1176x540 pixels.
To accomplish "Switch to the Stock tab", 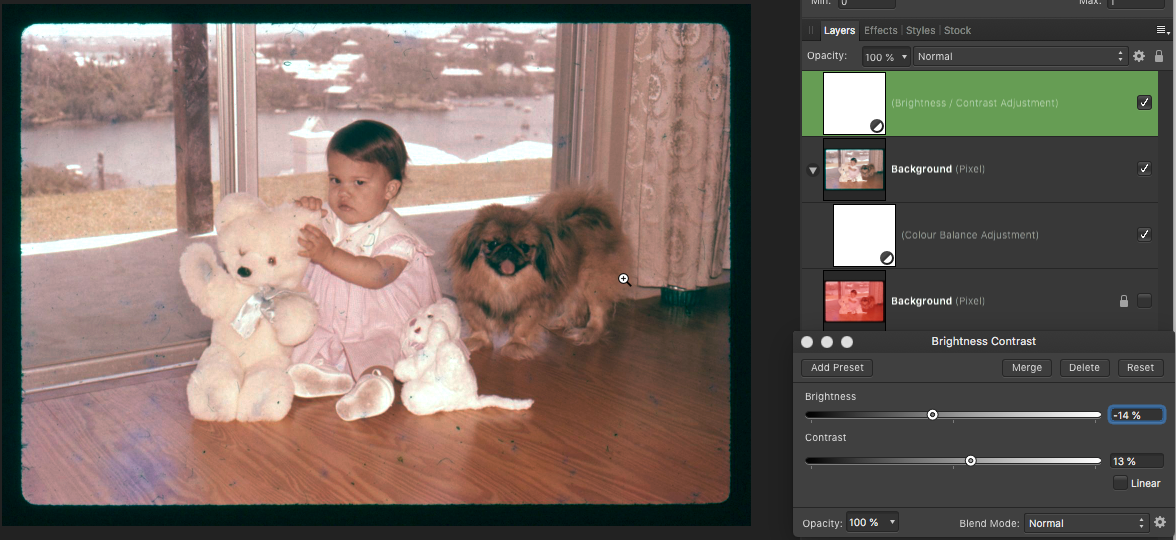I will click(x=958, y=31).
